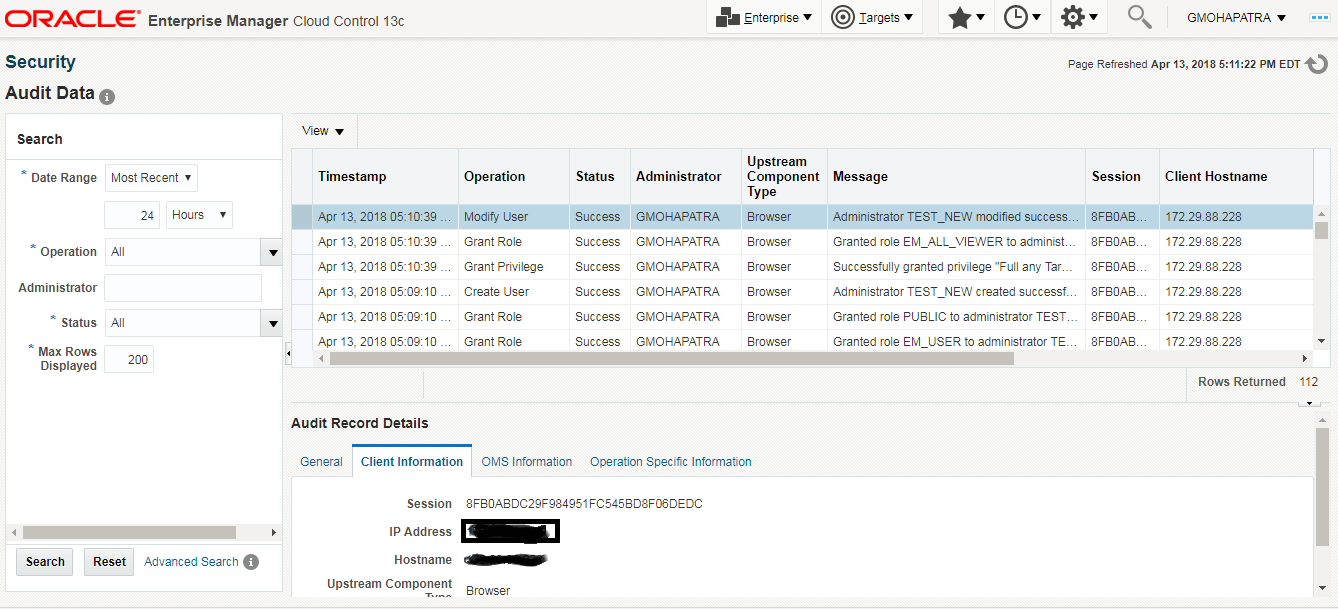The height and width of the screenshot is (609, 1338).
Task: Click the table vertical scrollbar up arrow
Action: coord(1321,214)
